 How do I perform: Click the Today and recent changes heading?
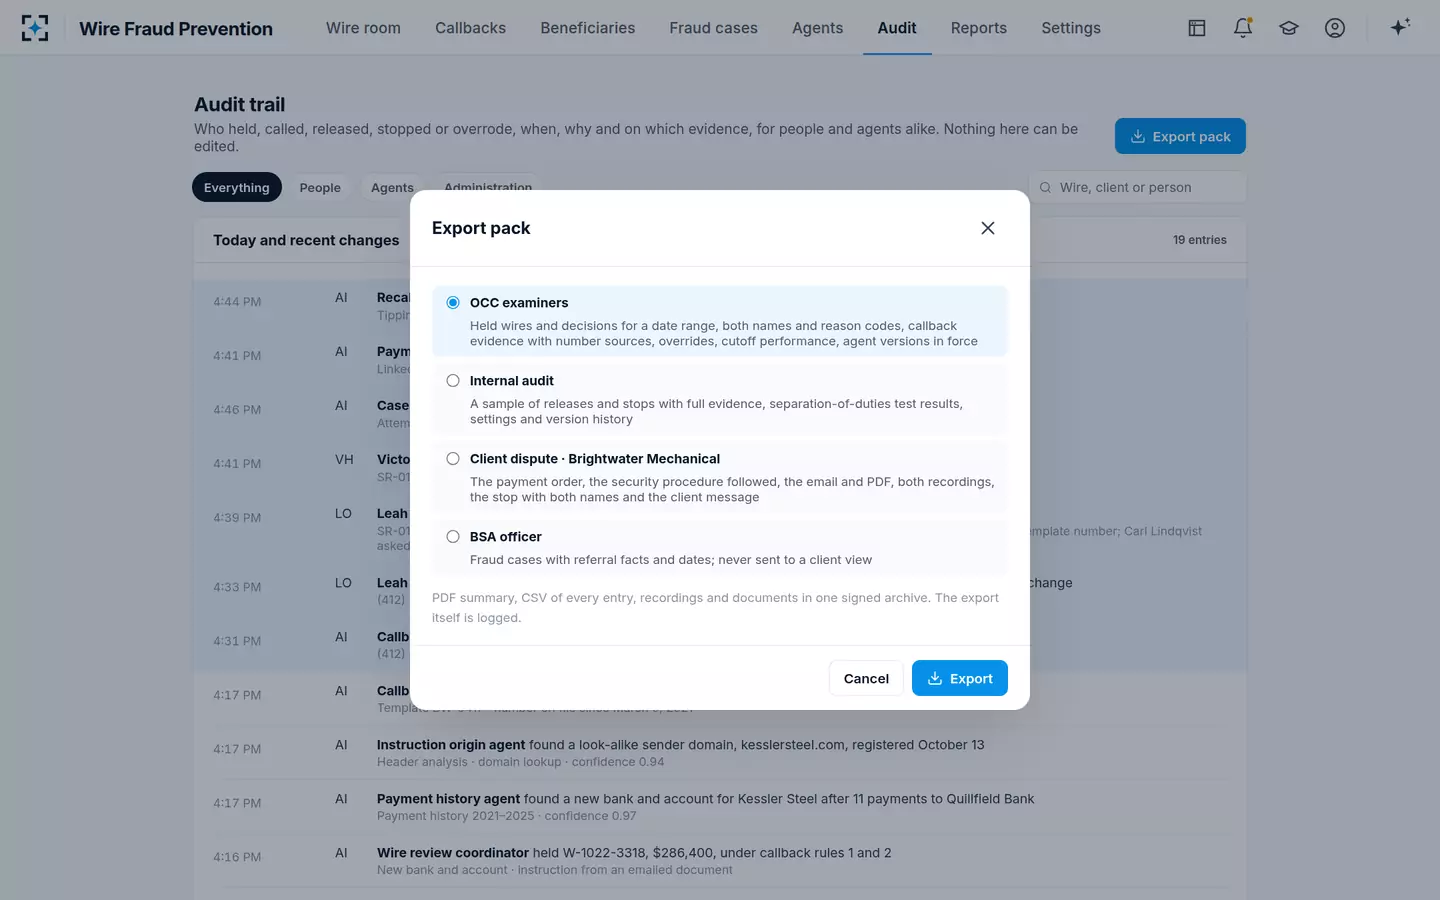coord(306,240)
